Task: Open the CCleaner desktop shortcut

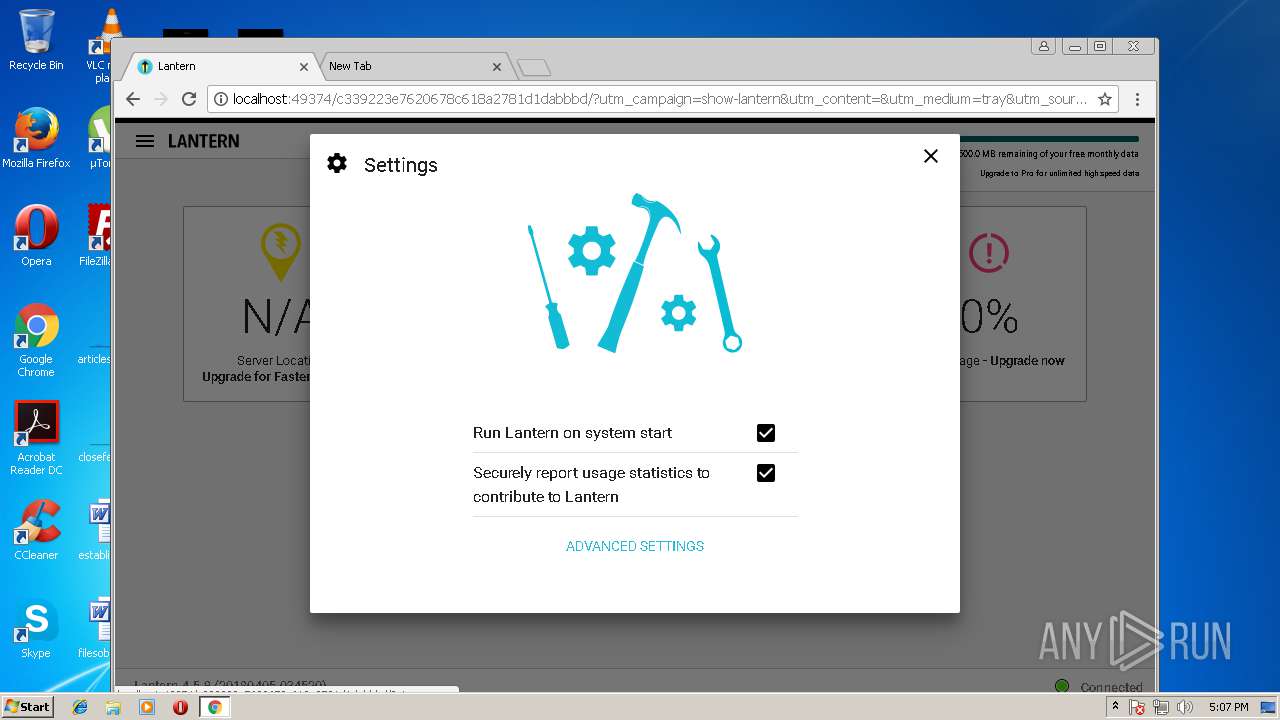Action: click(36, 530)
